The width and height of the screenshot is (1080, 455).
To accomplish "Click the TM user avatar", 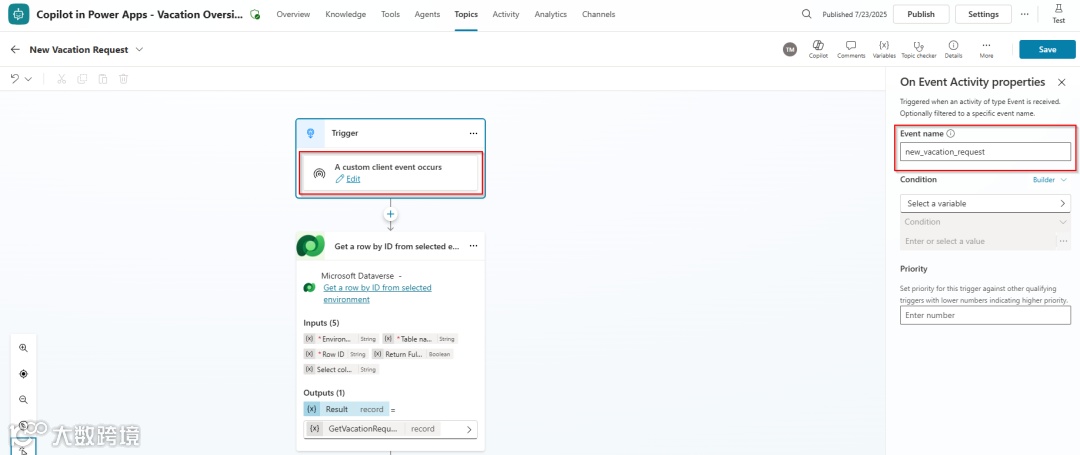I will pyautogui.click(x=789, y=50).
